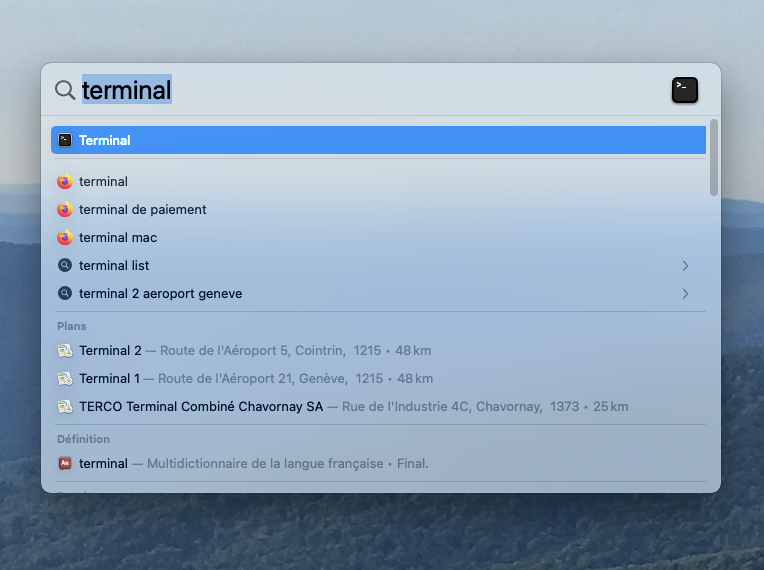The image size is (764, 570).
Task: Click dictionary icon beside terminal definition
Action: (x=65, y=464)
